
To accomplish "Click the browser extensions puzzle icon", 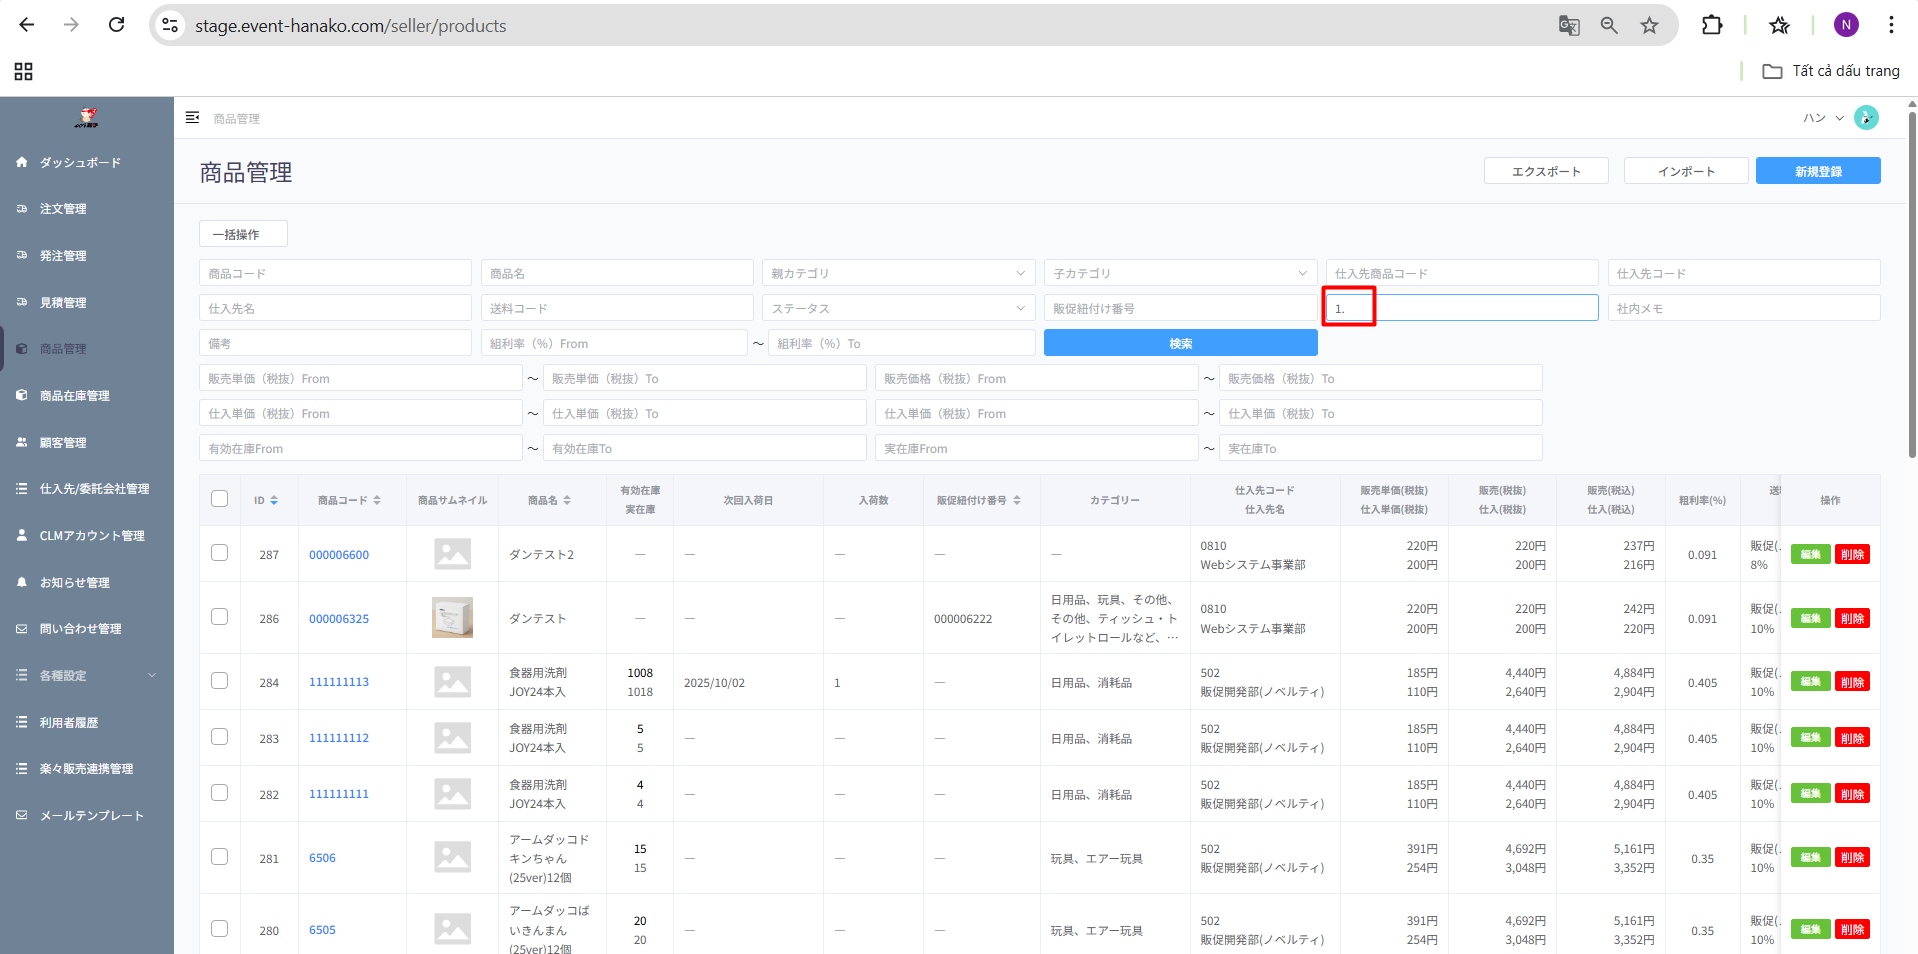I will coord(1711,25).
